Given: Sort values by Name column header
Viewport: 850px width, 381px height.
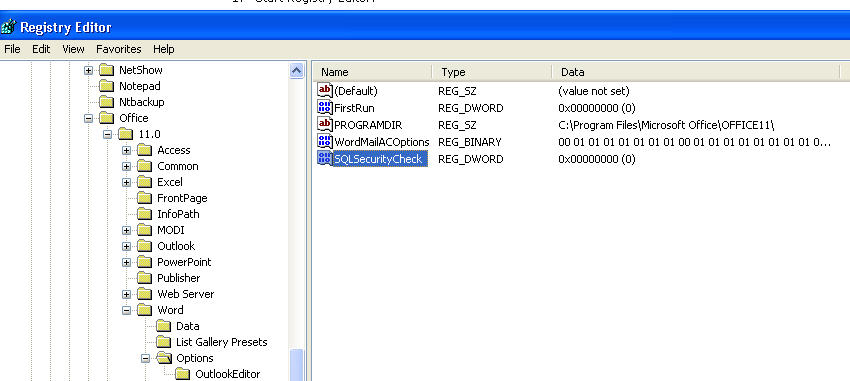Looking at the screenshot, I should [373, 72].
